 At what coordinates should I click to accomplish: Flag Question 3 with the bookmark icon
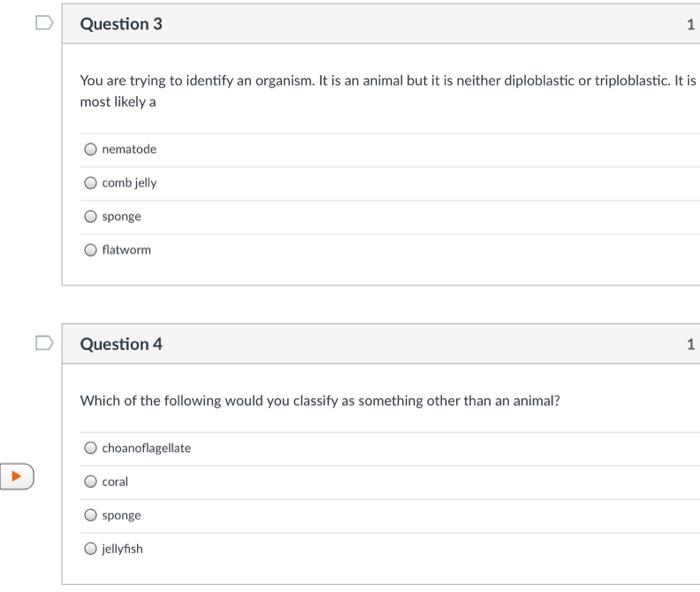coord(42,22)
